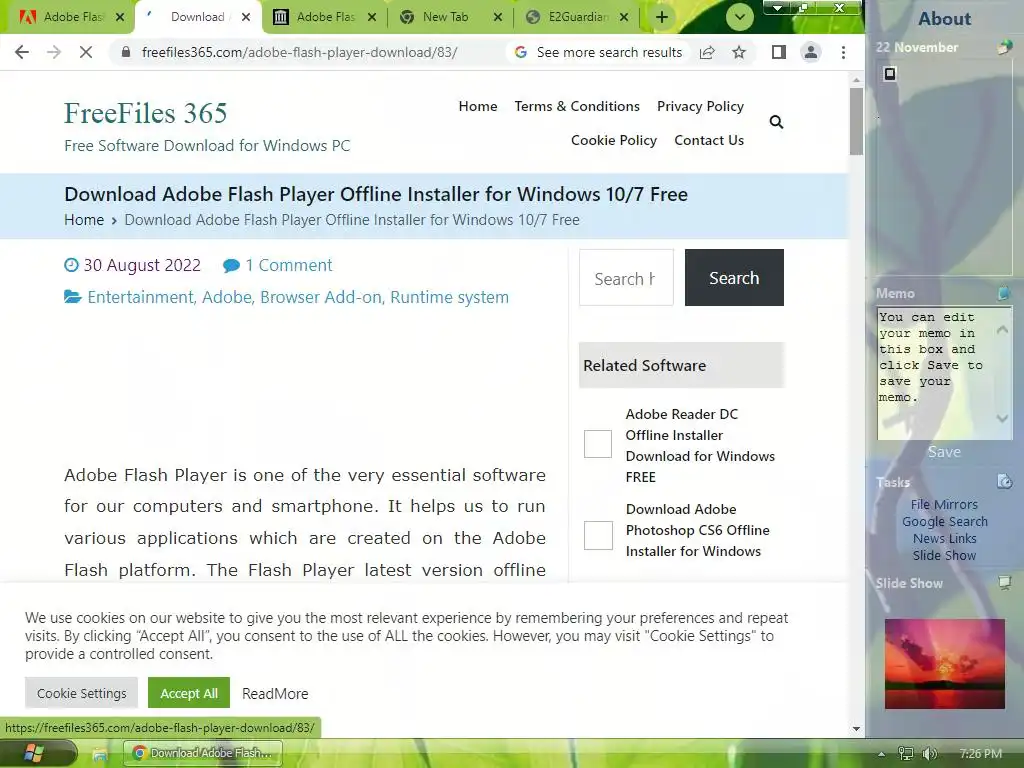This screenshot has height=768, width=1024.
Task: Open File Mirrors task link
Action: [944, 504]
